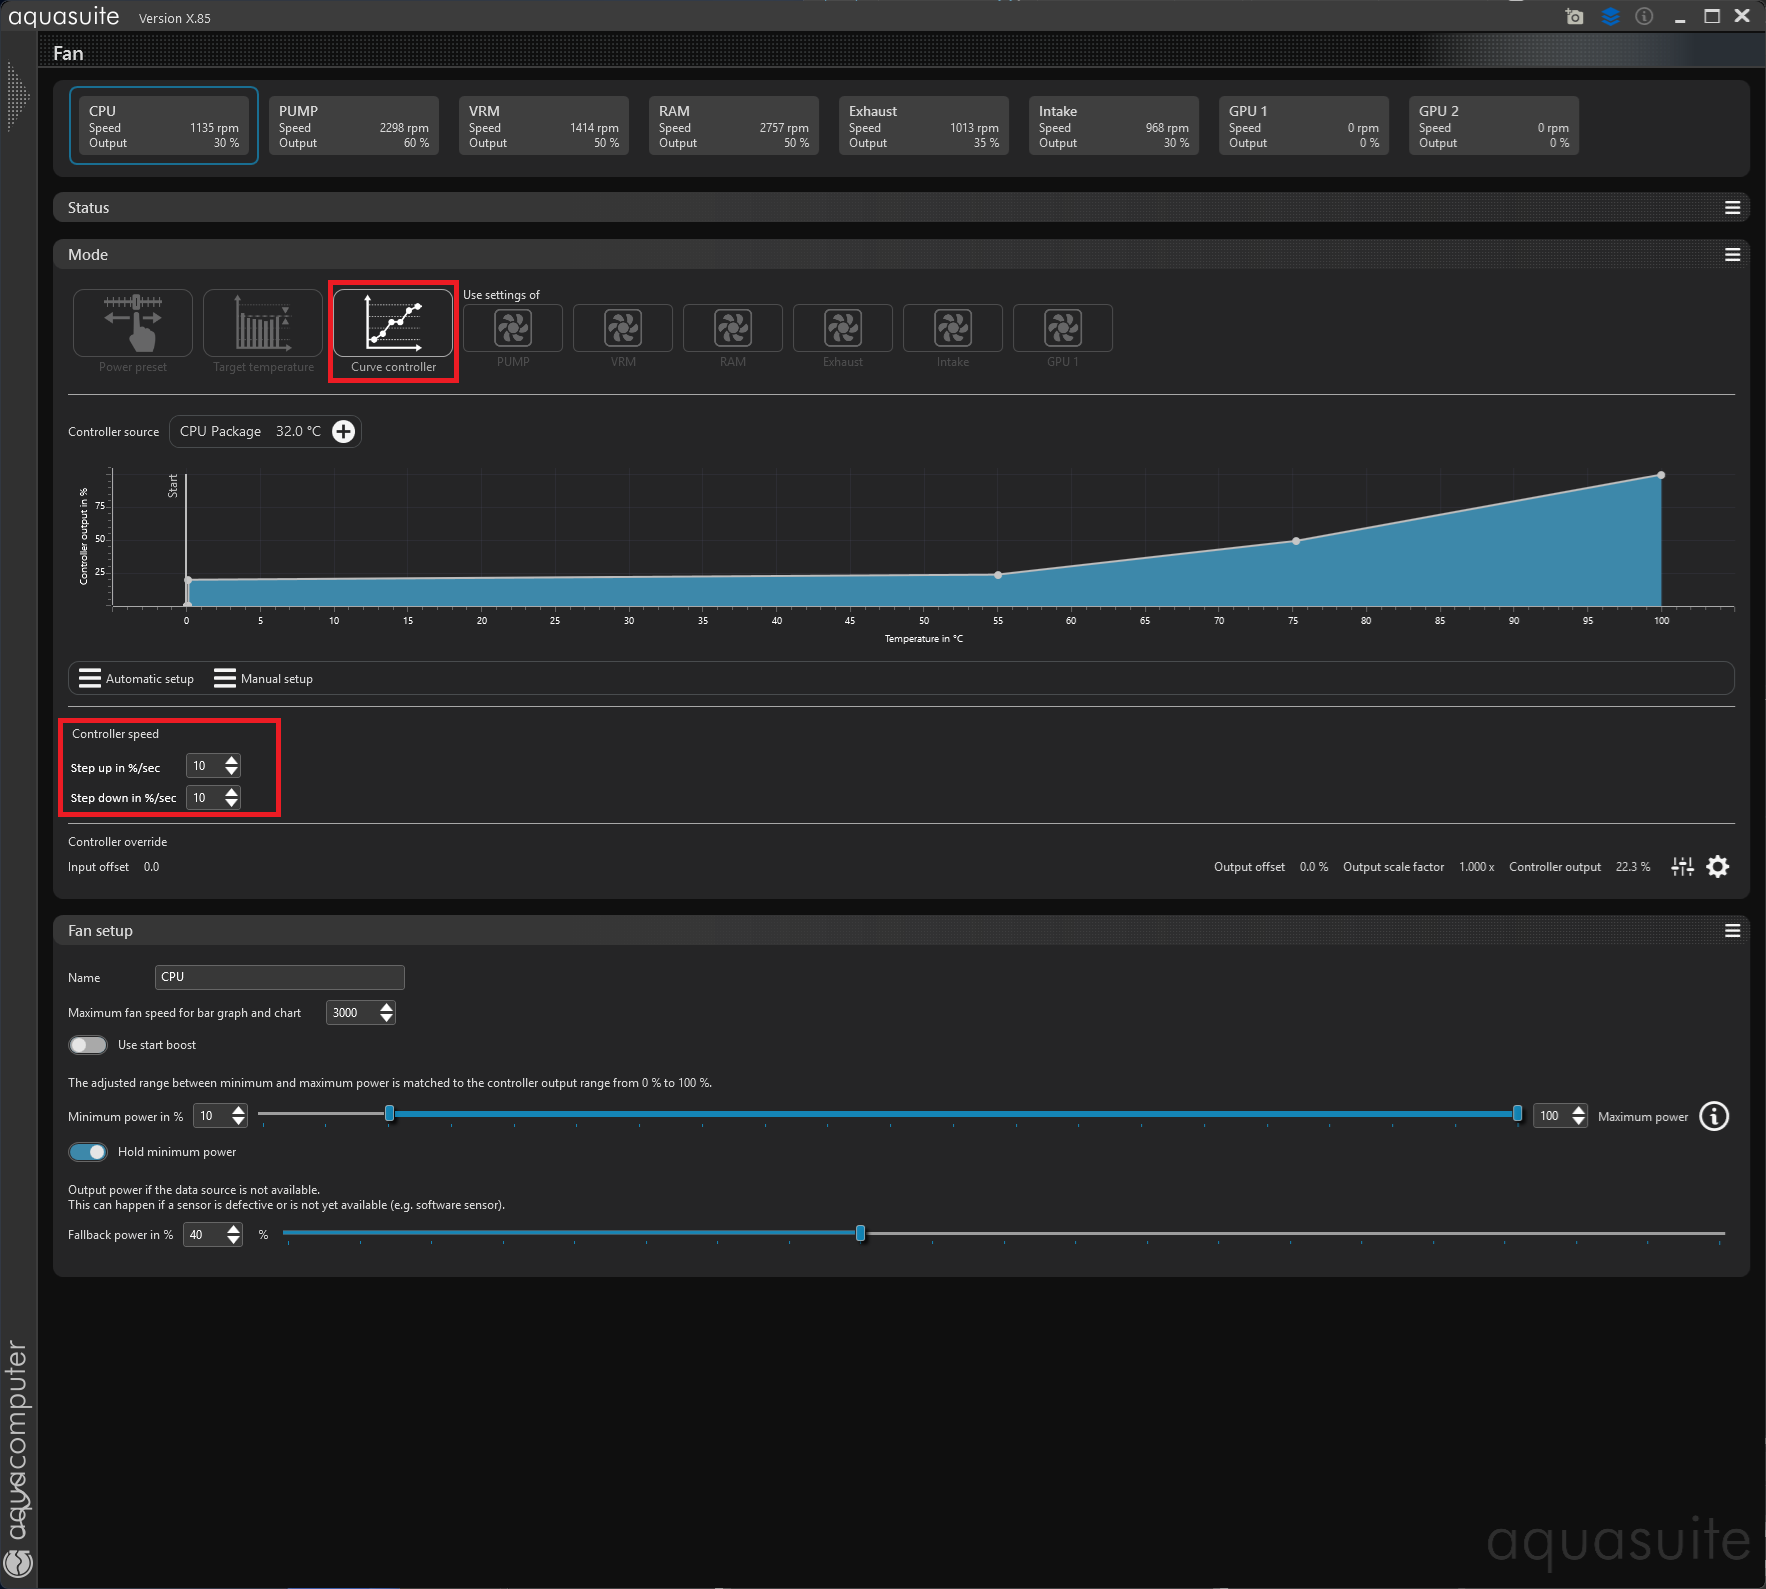Disable the Hold minimum power toggle
Viewport: 1766px width, 1589px height.
click(x=88, y=1152)
